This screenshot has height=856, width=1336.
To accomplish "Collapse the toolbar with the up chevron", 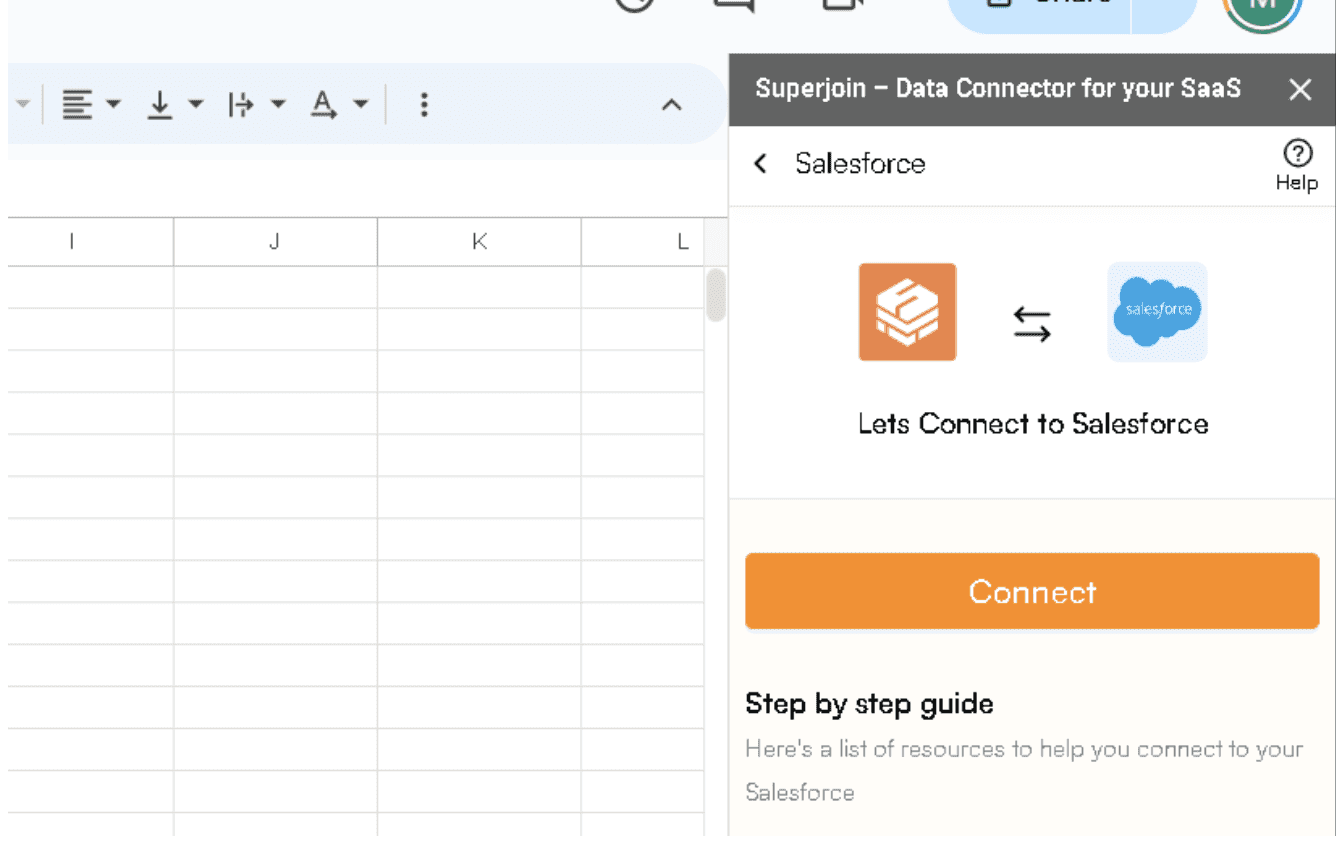I will click(672, 104).
